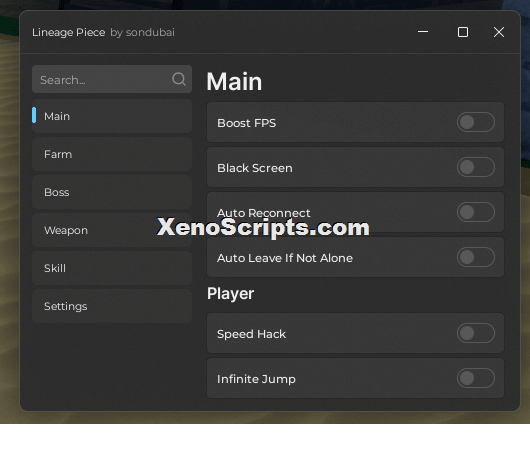530x454 pixels.
Task: Turn on Black Screen toggle
Action: pyautogui.click(x=476, y=167)
